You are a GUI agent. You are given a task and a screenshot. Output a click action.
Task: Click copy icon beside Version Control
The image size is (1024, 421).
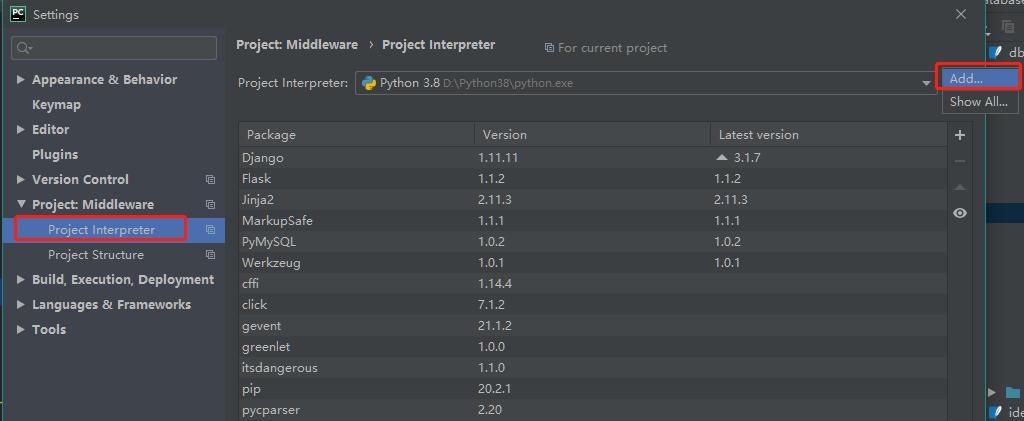(x=211, y=180)
